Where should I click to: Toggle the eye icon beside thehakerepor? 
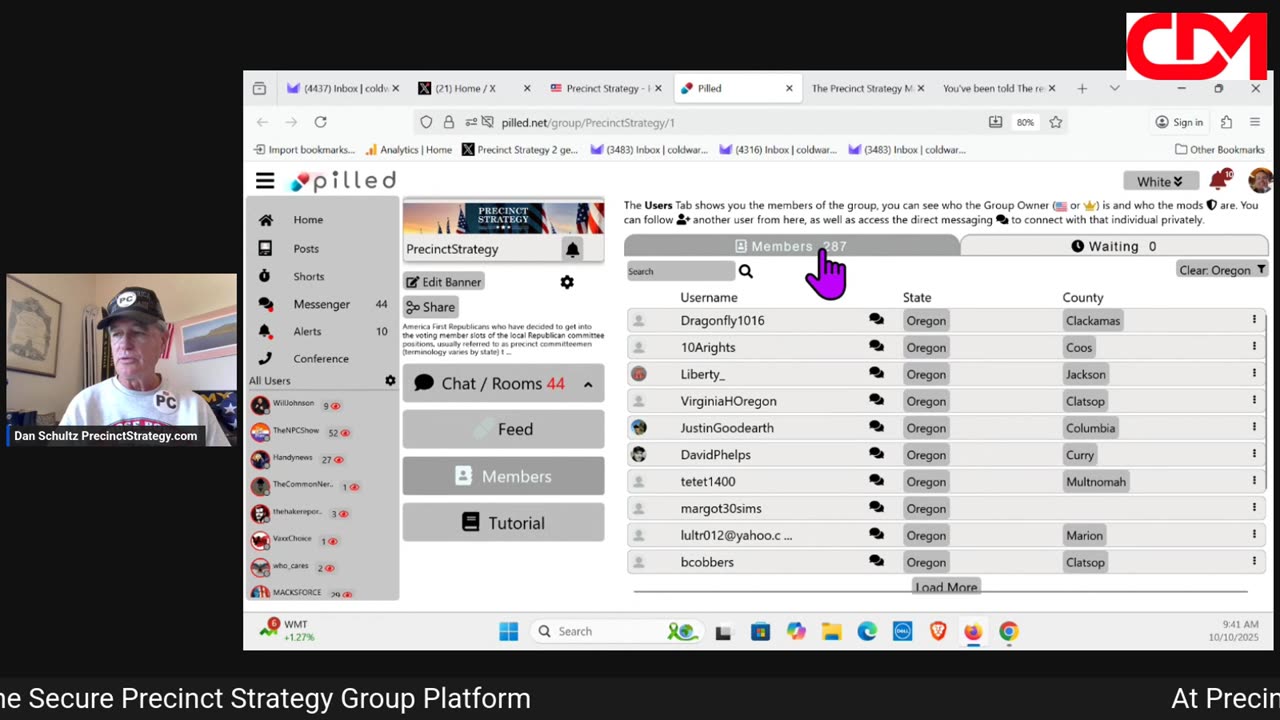344,514
